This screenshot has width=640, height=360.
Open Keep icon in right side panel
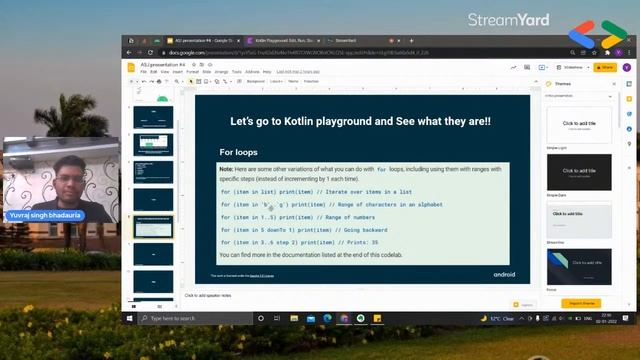[x=629, y=99]
